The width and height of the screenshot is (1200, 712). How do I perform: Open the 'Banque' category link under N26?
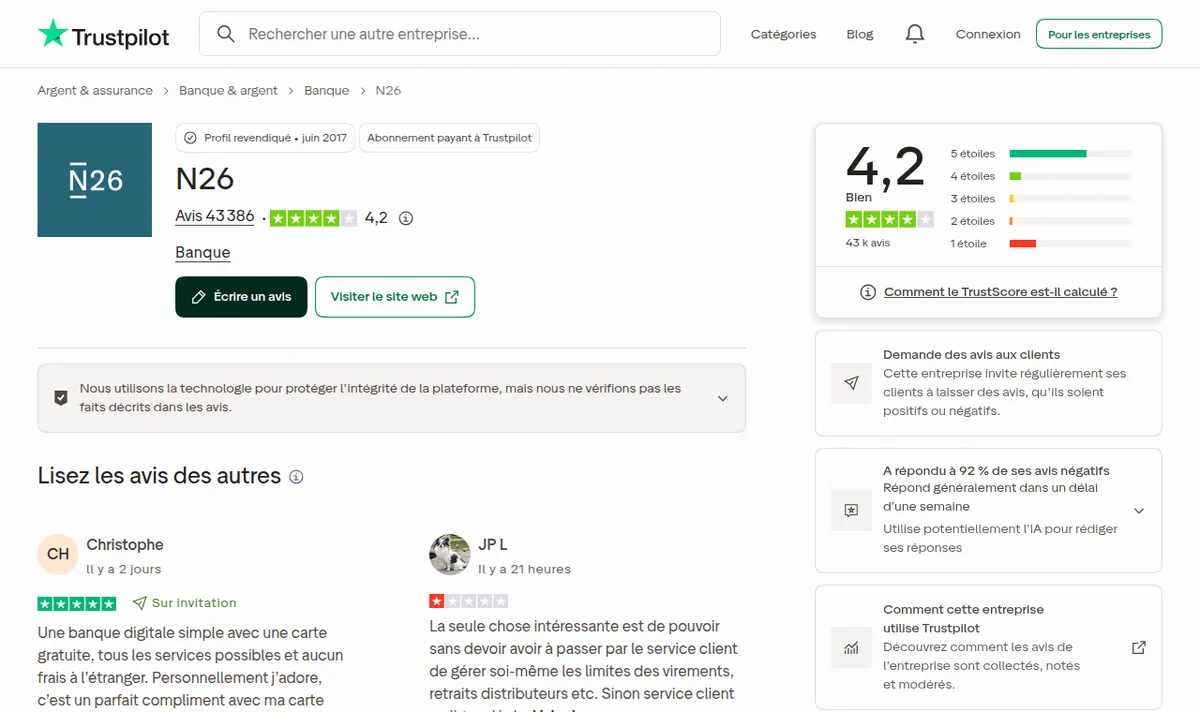203,252
